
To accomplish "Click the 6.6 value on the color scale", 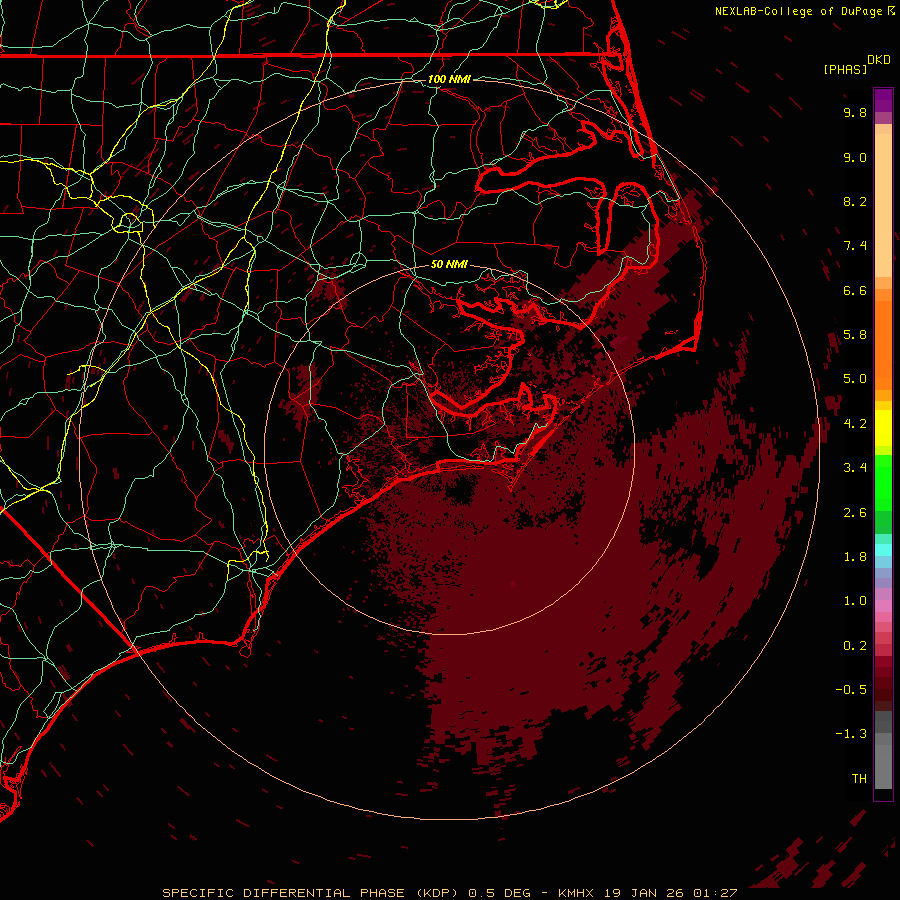I will click(855, 290).
